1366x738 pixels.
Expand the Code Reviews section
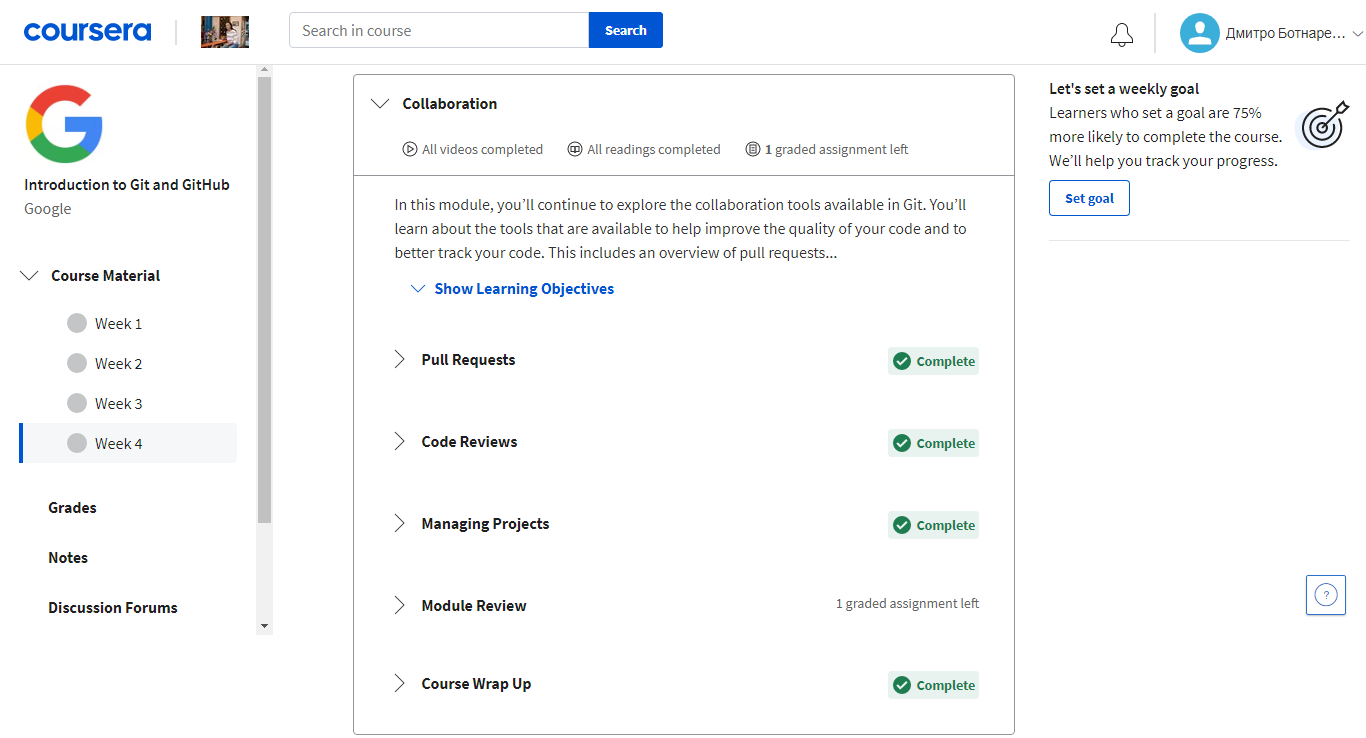(x=400, y=442)
